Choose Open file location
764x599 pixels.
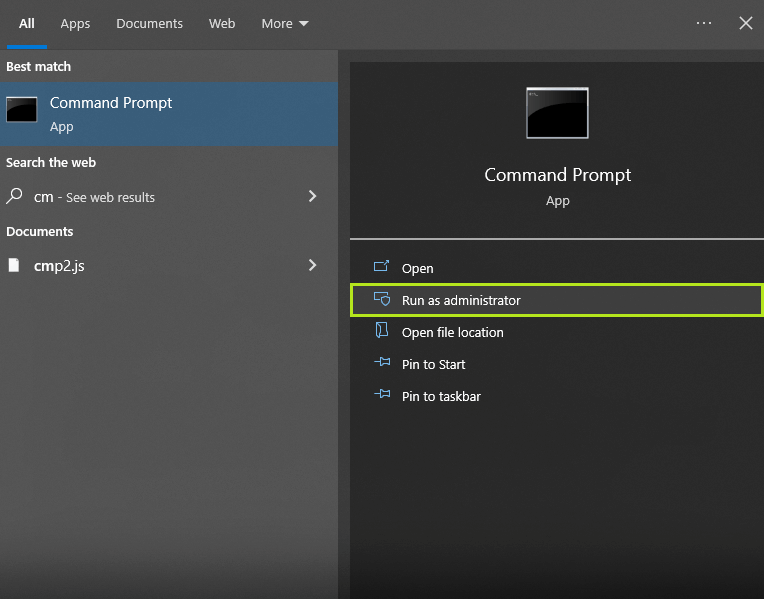557,332
